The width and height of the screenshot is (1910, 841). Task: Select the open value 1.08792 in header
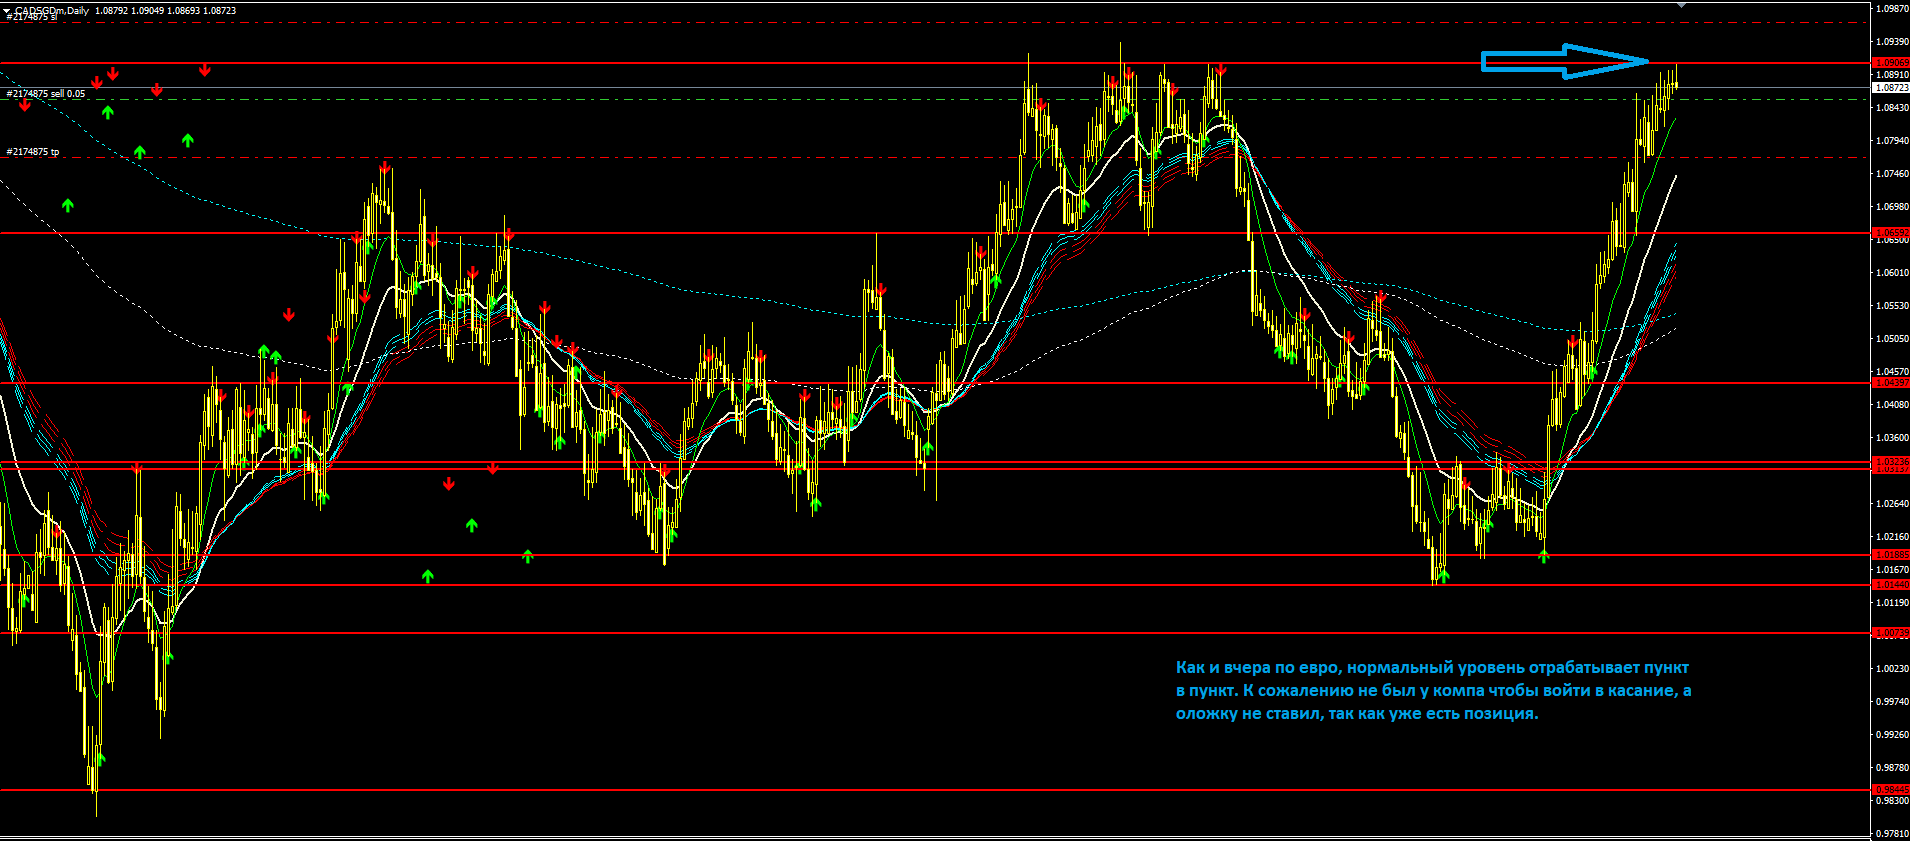[x=112, y=10]
